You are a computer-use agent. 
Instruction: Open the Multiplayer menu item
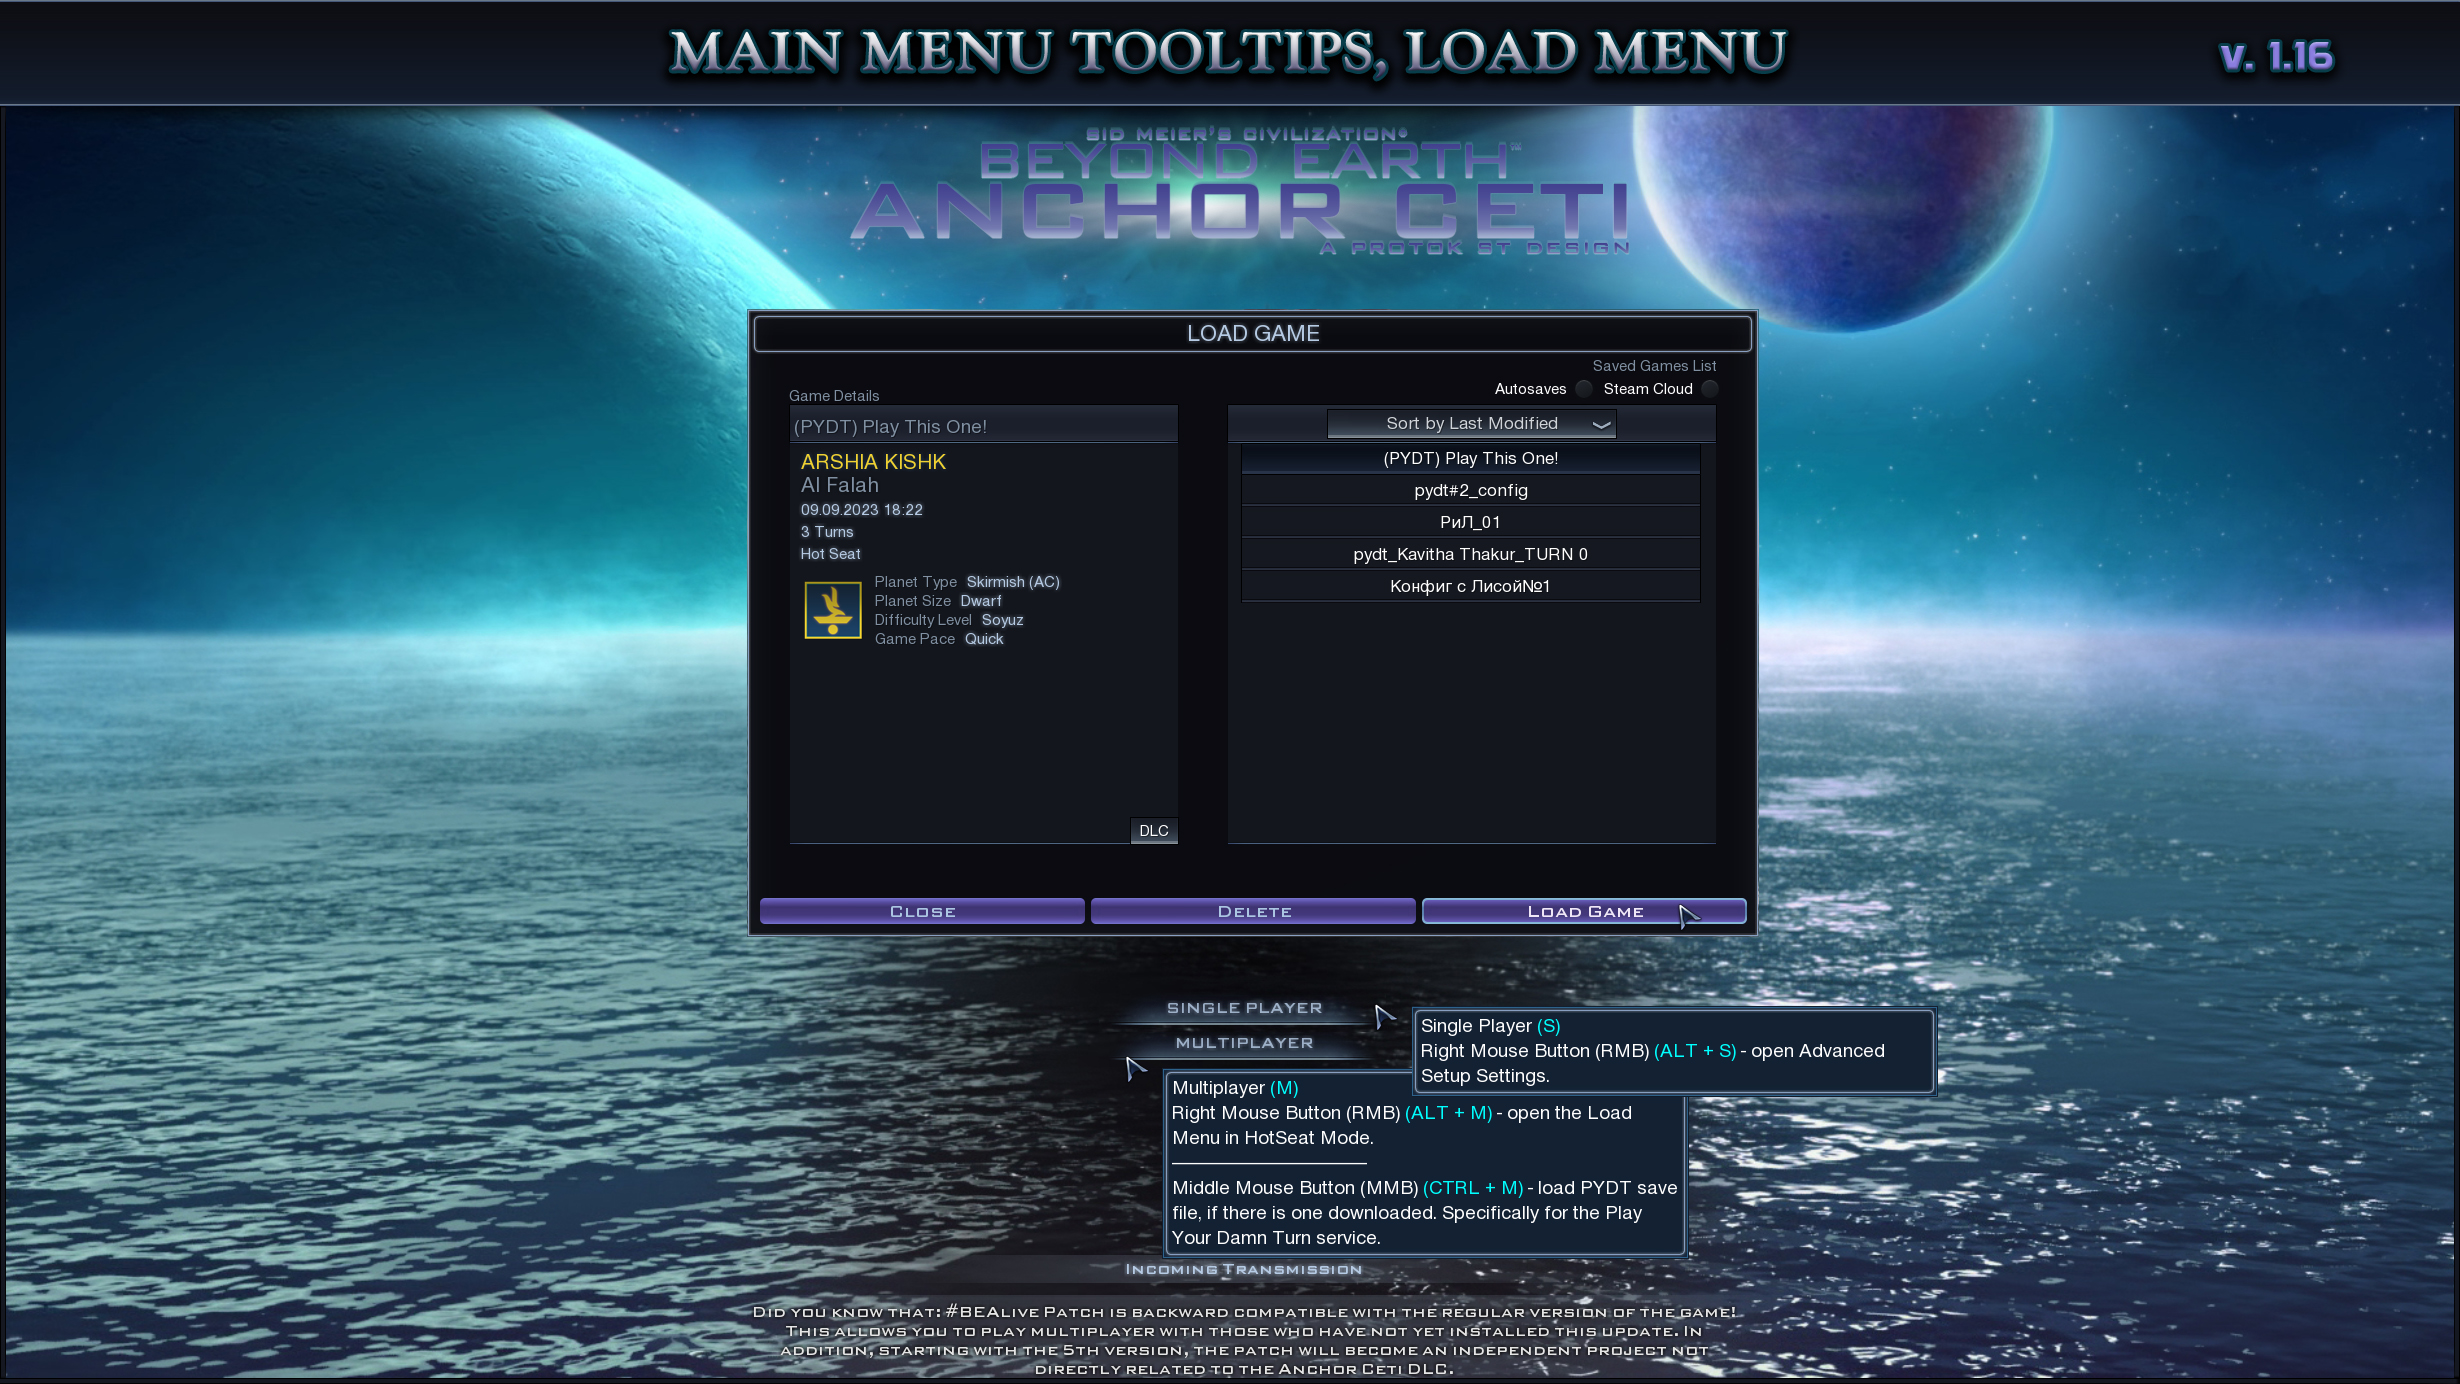click(x=1244, y=1043)
